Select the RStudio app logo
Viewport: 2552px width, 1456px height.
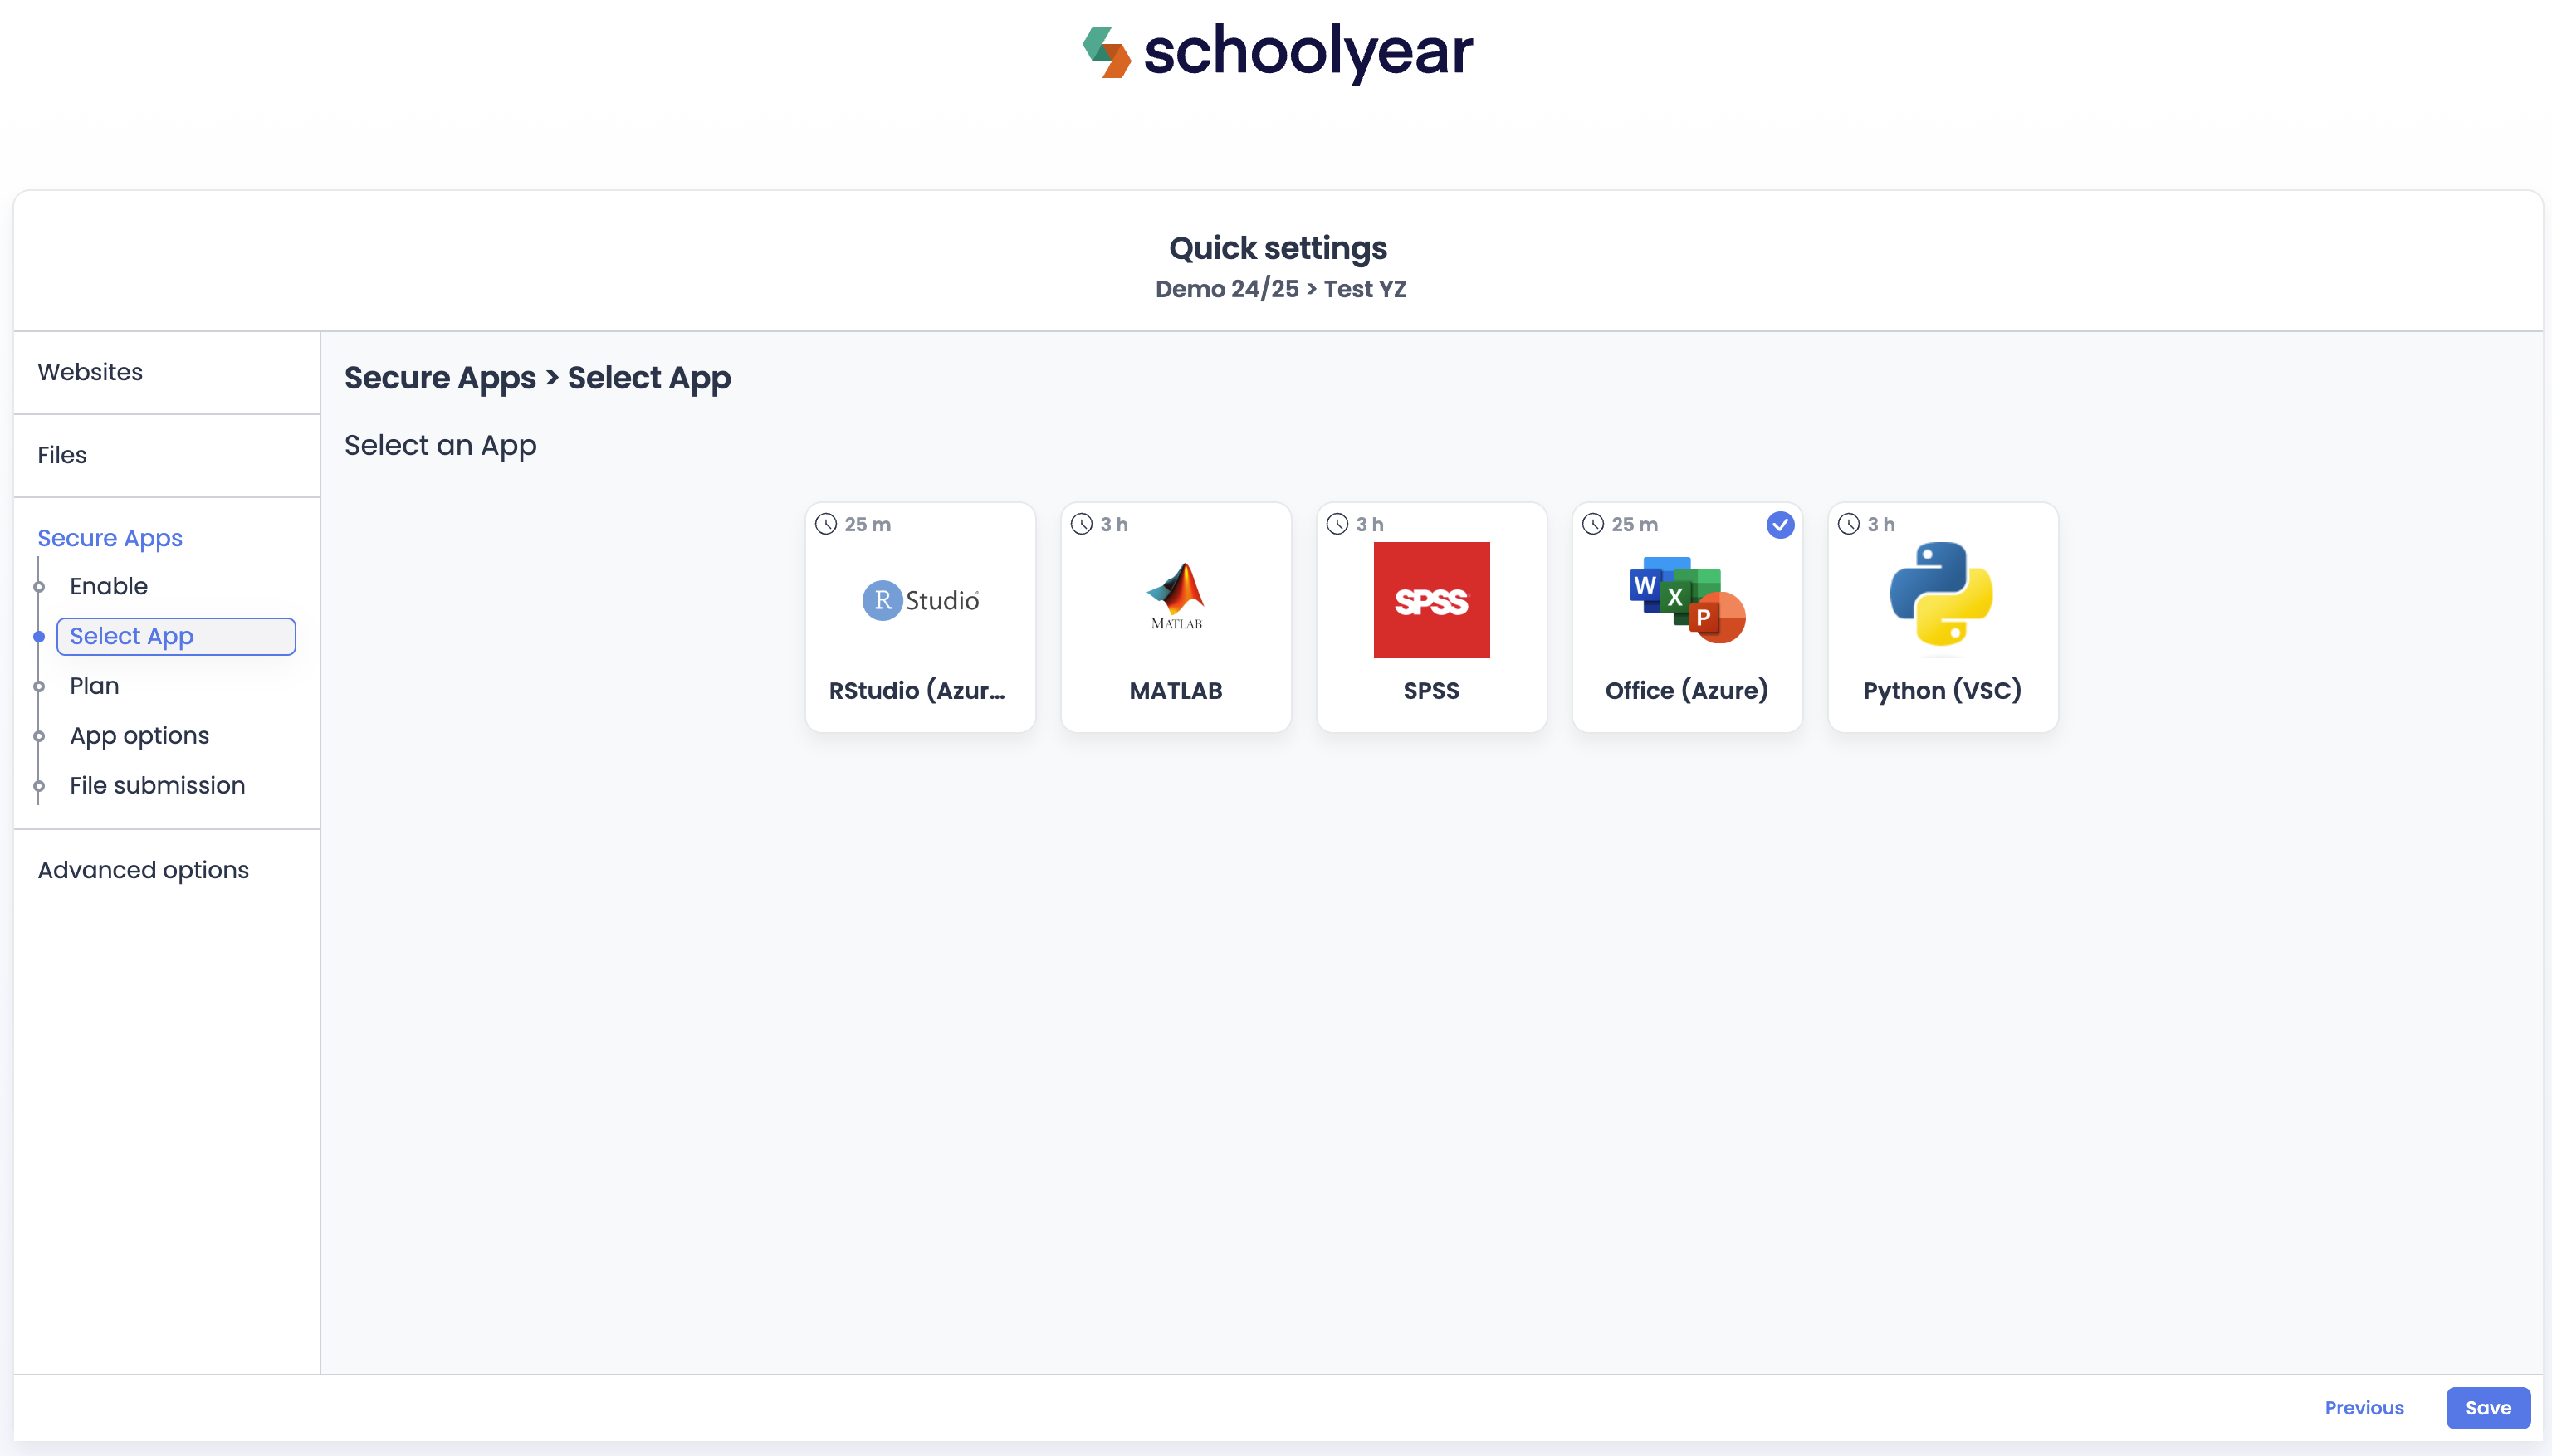pos(920,600)
